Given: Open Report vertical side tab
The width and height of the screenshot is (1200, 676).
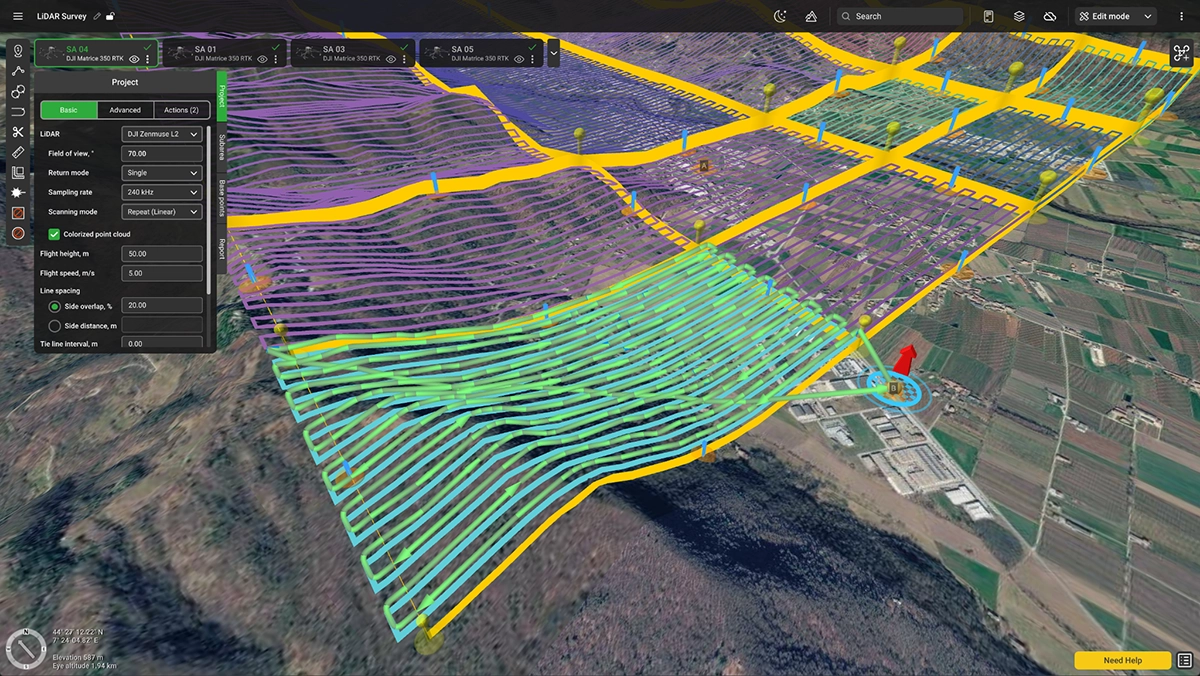Looking at the screenshot, I should 222,248.
